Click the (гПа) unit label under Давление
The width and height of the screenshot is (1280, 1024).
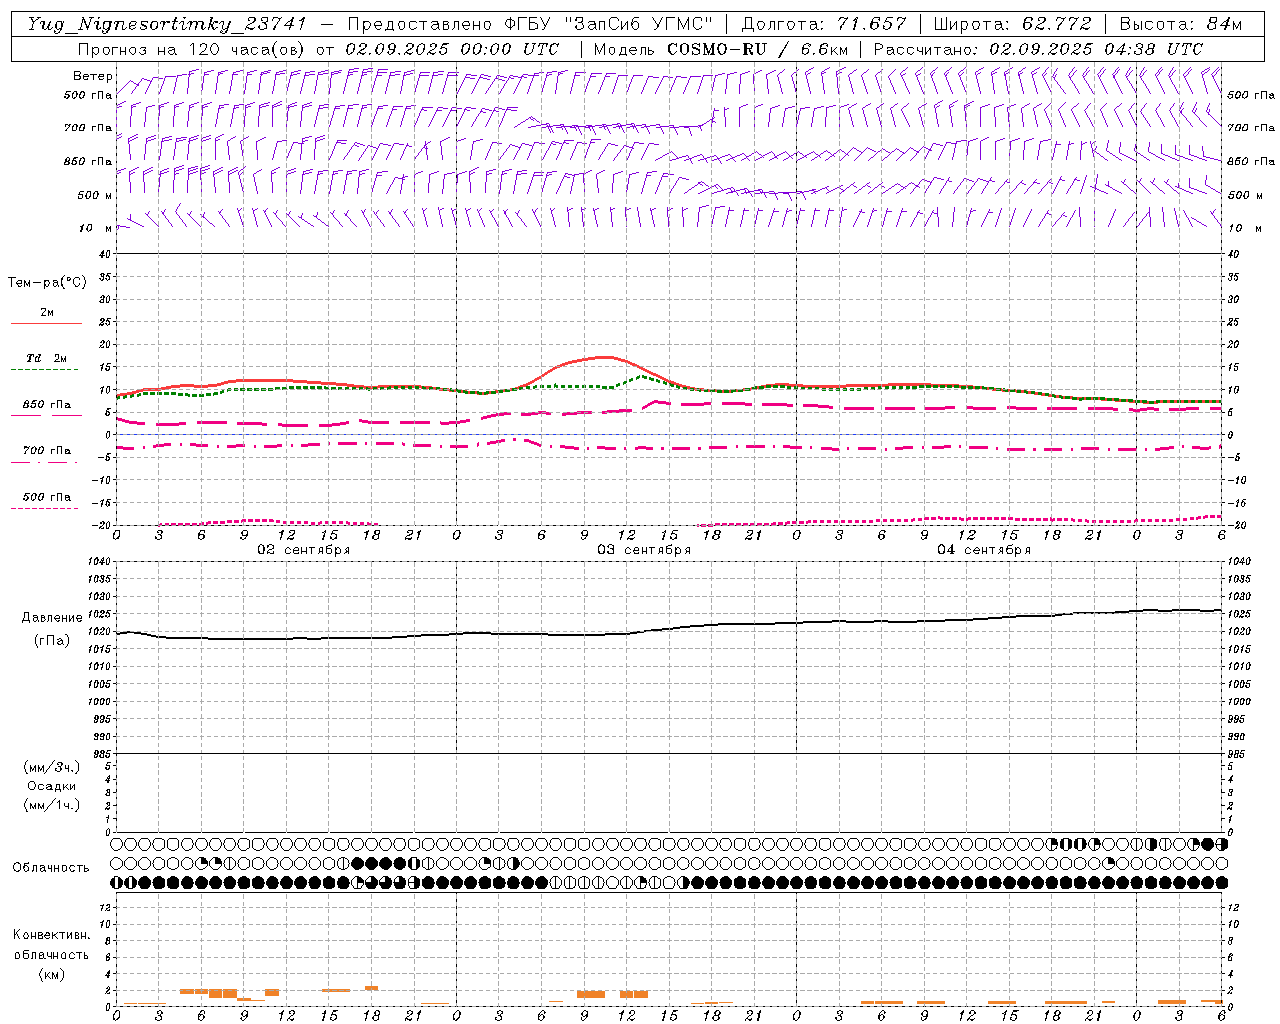point(52,640)
